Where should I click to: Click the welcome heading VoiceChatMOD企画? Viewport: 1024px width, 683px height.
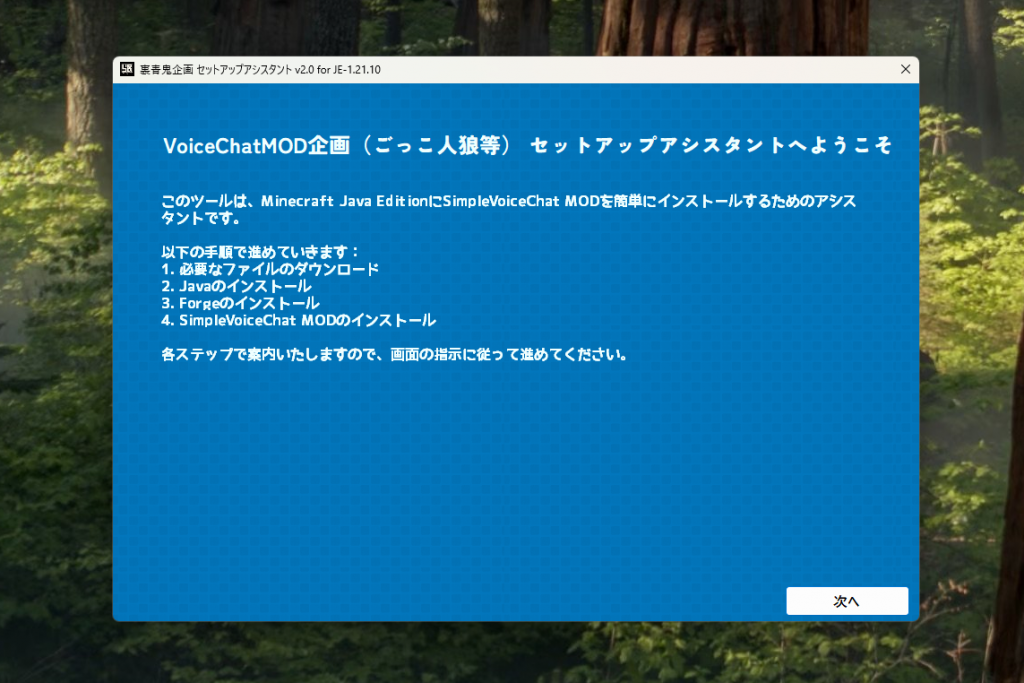tap(257, 146)
